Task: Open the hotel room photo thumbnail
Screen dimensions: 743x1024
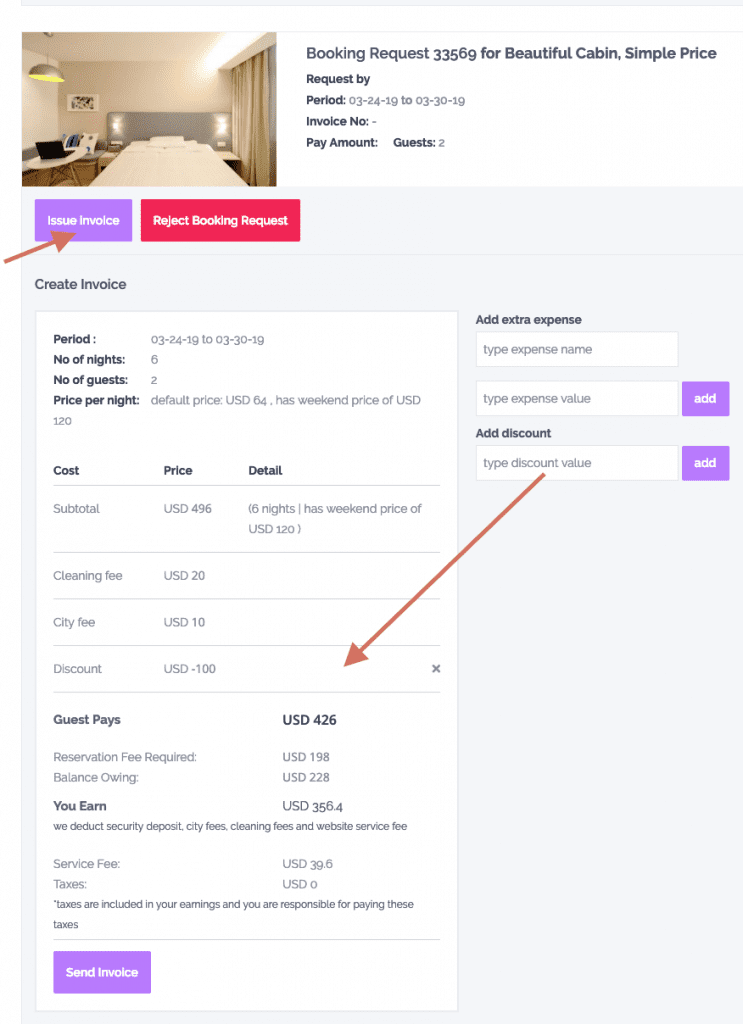Action: point(148,109)
